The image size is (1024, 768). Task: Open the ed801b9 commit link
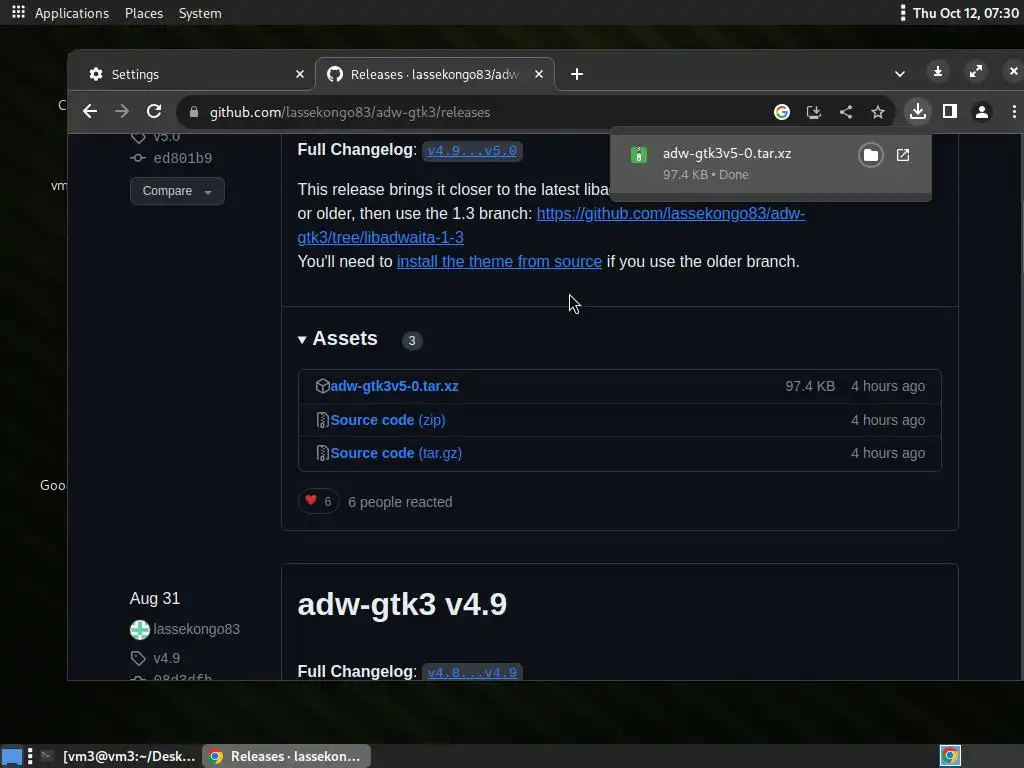pyautogui.click(x=182, y=158)
